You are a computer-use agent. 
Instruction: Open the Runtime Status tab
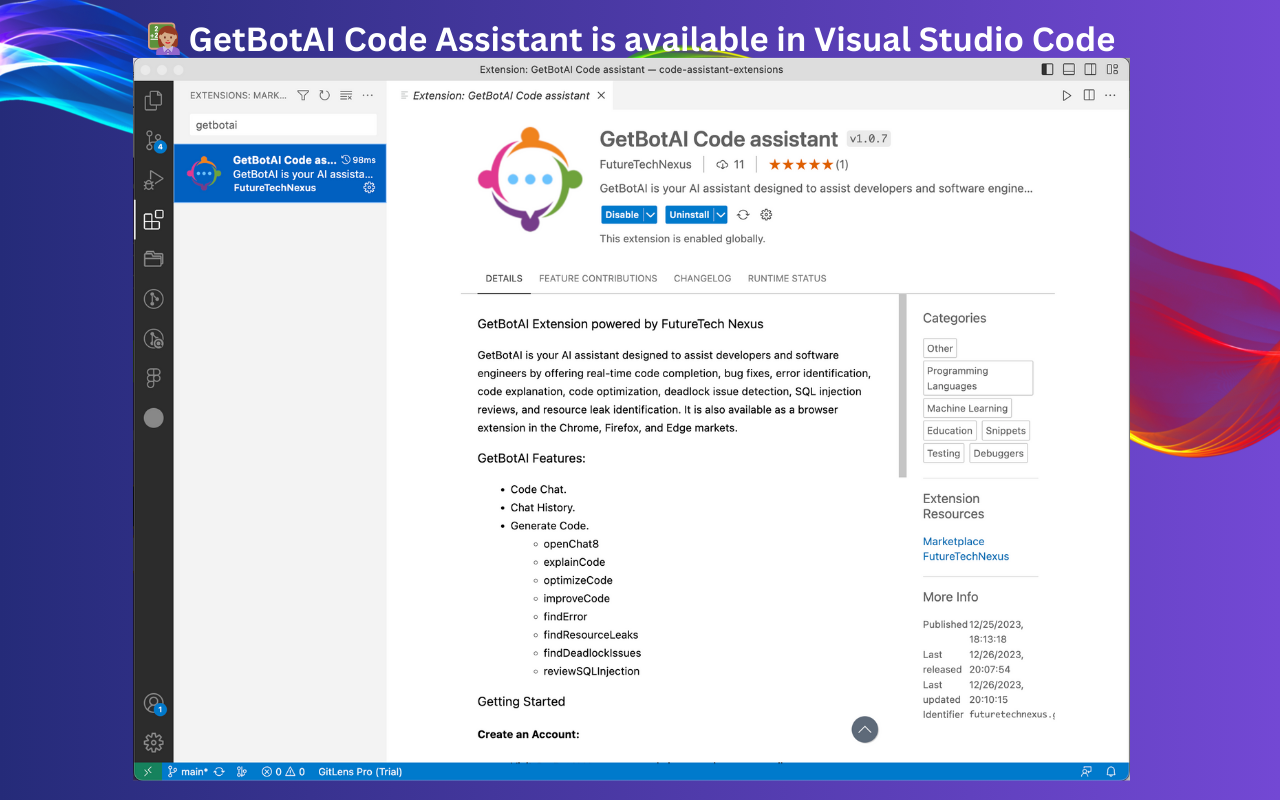[787, 278]
